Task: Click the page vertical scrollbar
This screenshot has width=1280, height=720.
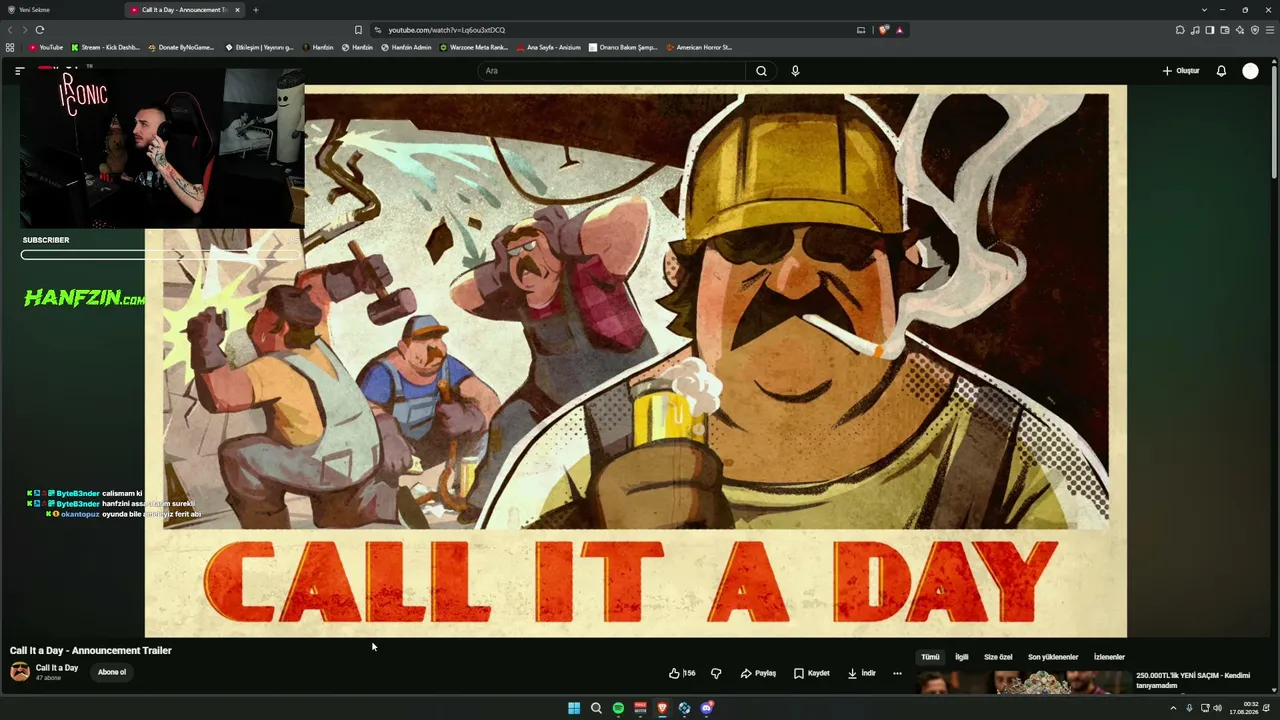Action: [1274, 120]
